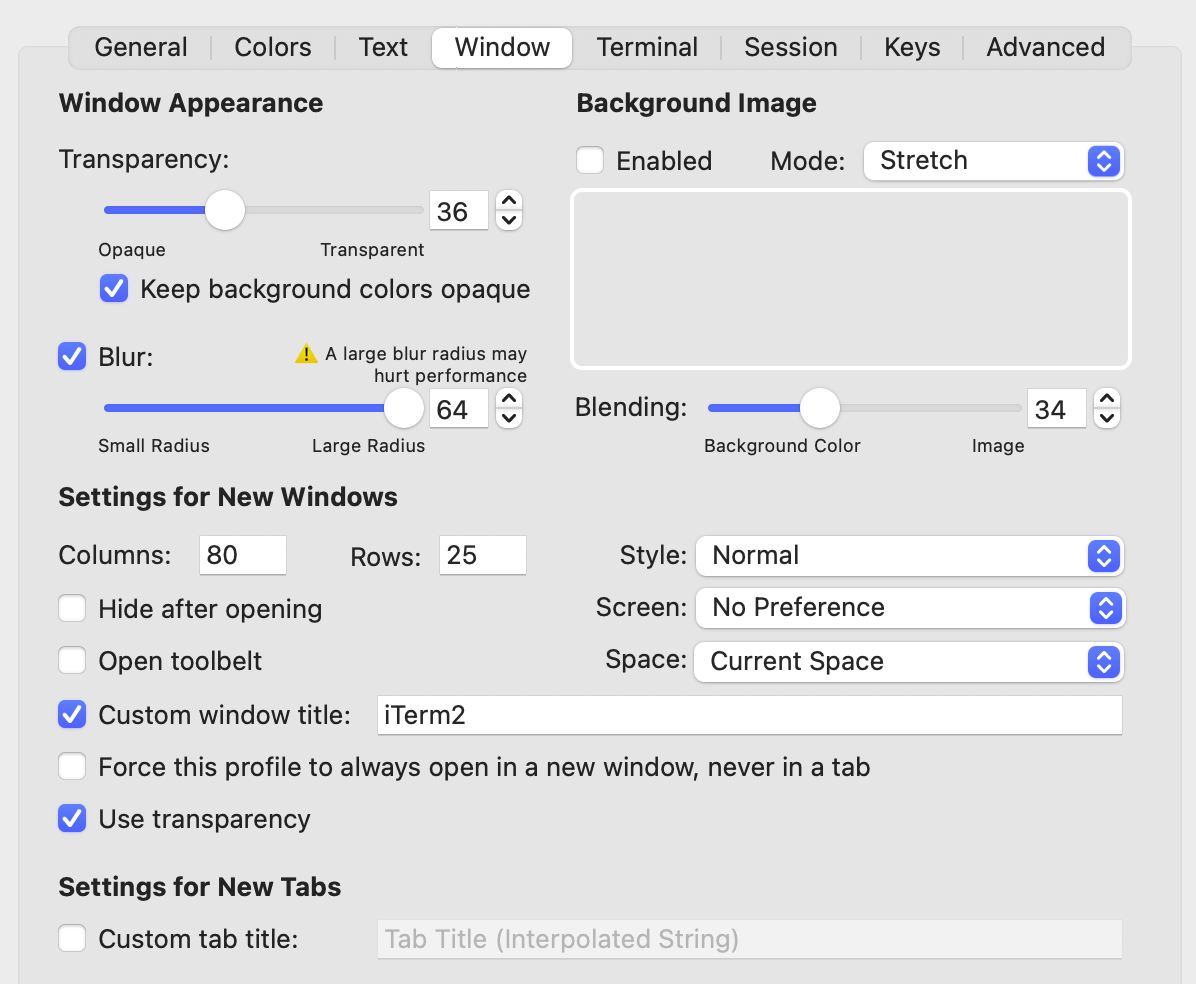The image size is (1196, 984).
Task: Turn off Use transparency
Action: click(72, 818)
